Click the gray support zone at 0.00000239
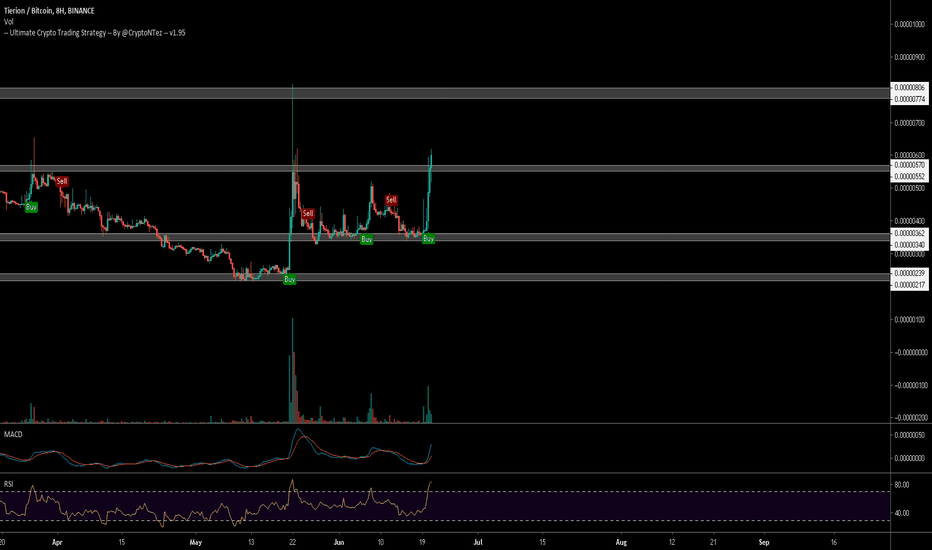The width and height of the screenshot is (932, 550). 445,277
